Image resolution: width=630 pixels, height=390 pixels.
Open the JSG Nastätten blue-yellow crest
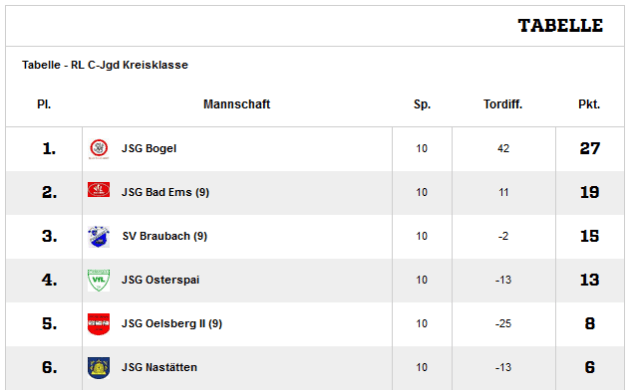(x=99, y=368)
